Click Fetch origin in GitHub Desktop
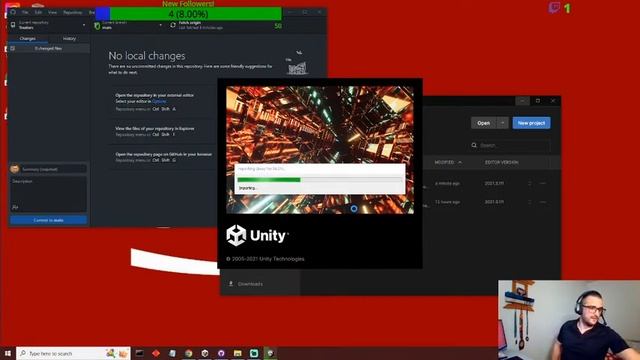 (x=200, y=25)
